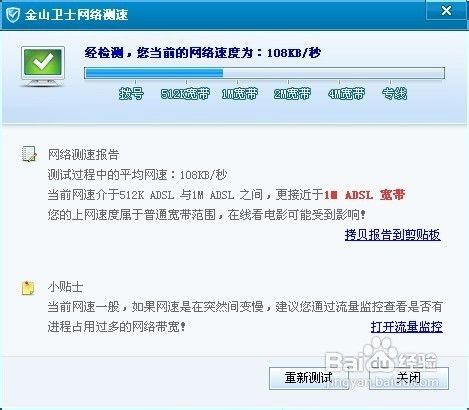Click the 4M宽带 marker label
469x410 pixels.
[x=346, y=94]
